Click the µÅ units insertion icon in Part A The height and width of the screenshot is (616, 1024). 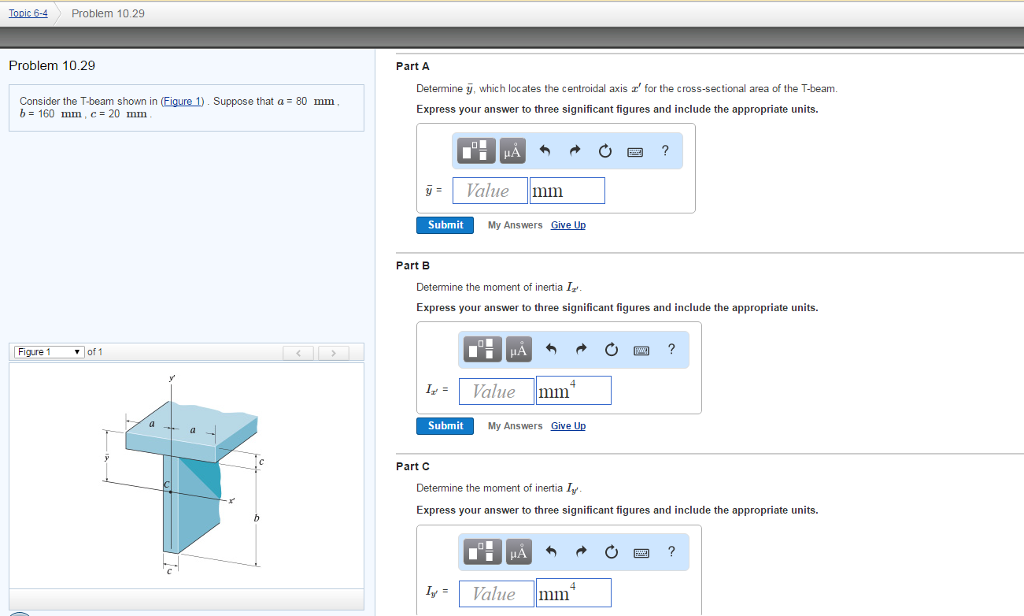coord(511,150)
